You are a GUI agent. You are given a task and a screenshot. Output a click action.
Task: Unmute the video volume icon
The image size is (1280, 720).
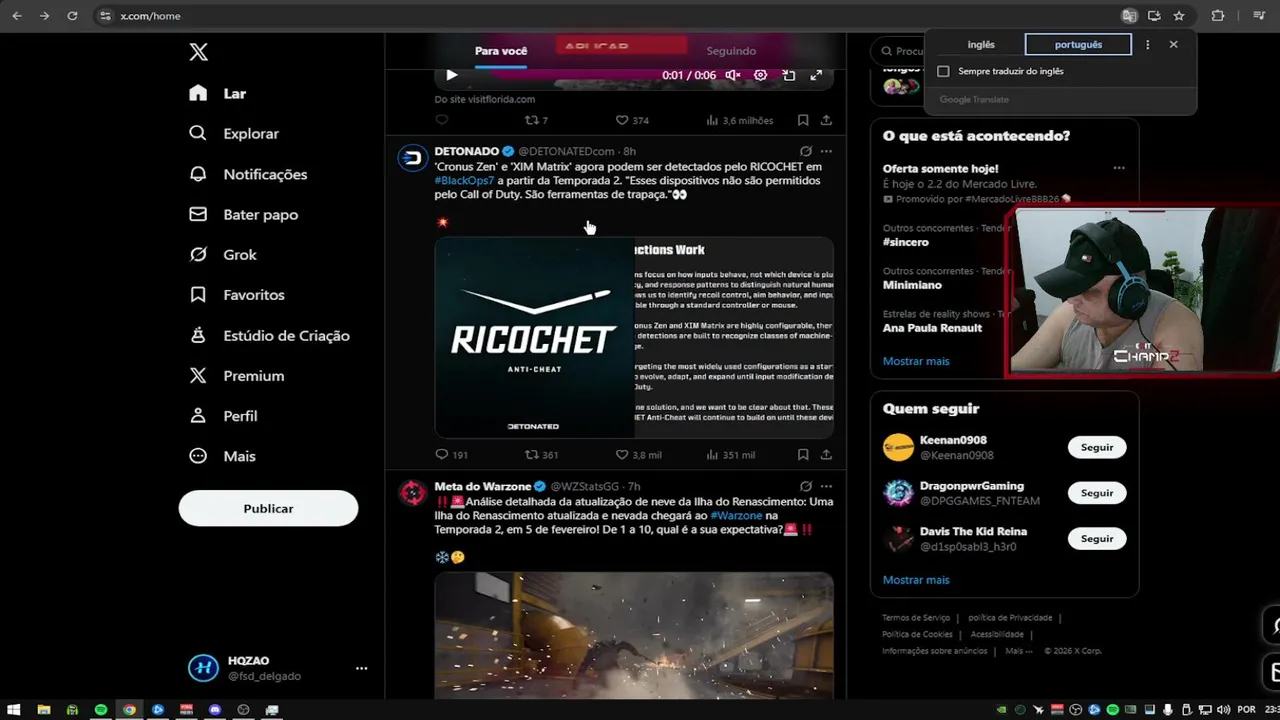(733, 75)
